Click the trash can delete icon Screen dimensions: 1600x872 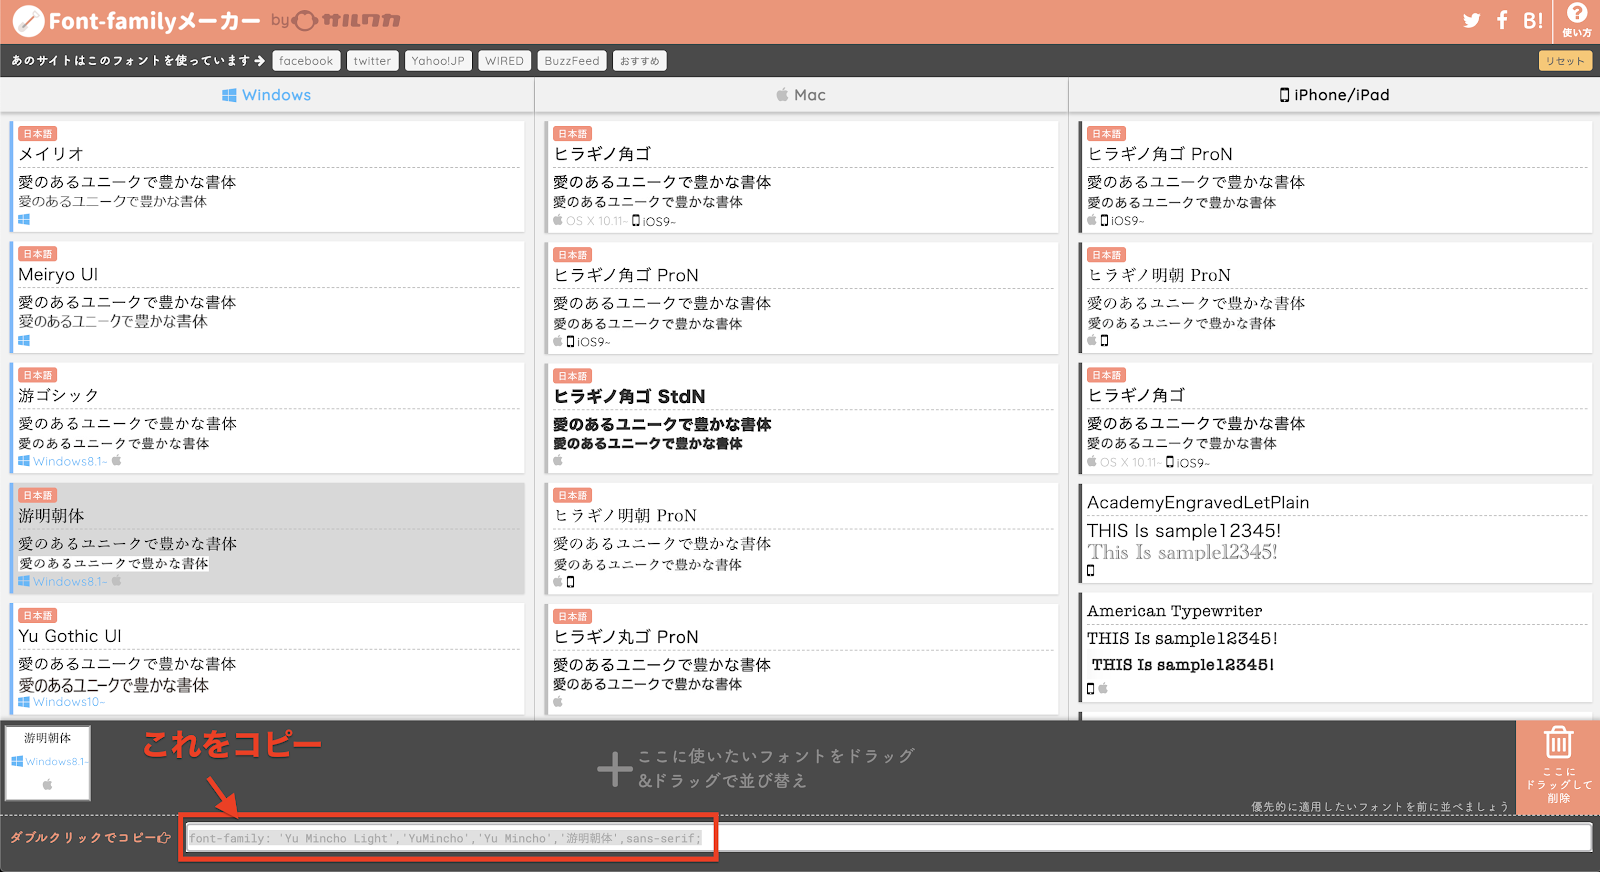point(1558,744)
